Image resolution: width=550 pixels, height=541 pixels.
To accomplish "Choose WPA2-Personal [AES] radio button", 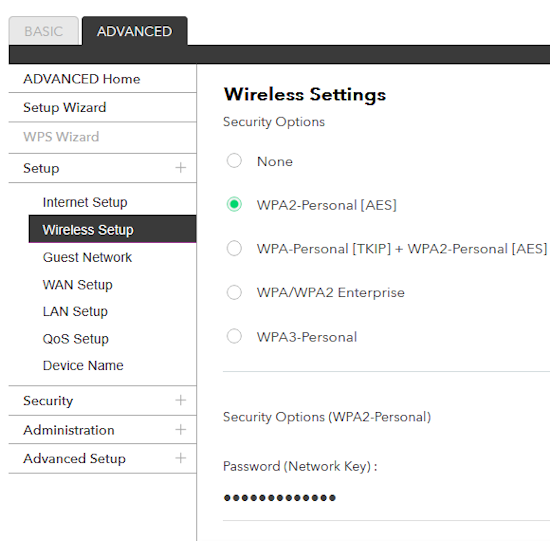I will (234, 204).
